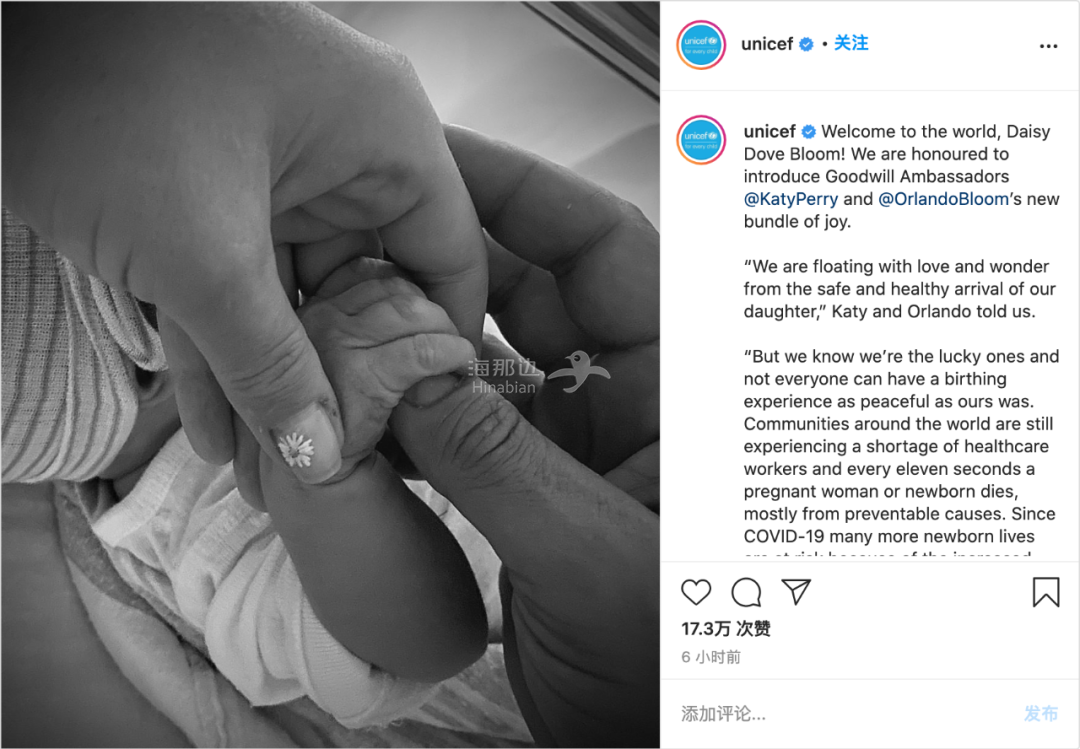Save the post with the bookmark icon
Viewport: 1080px width, 749px height.
click(1046, 592)
